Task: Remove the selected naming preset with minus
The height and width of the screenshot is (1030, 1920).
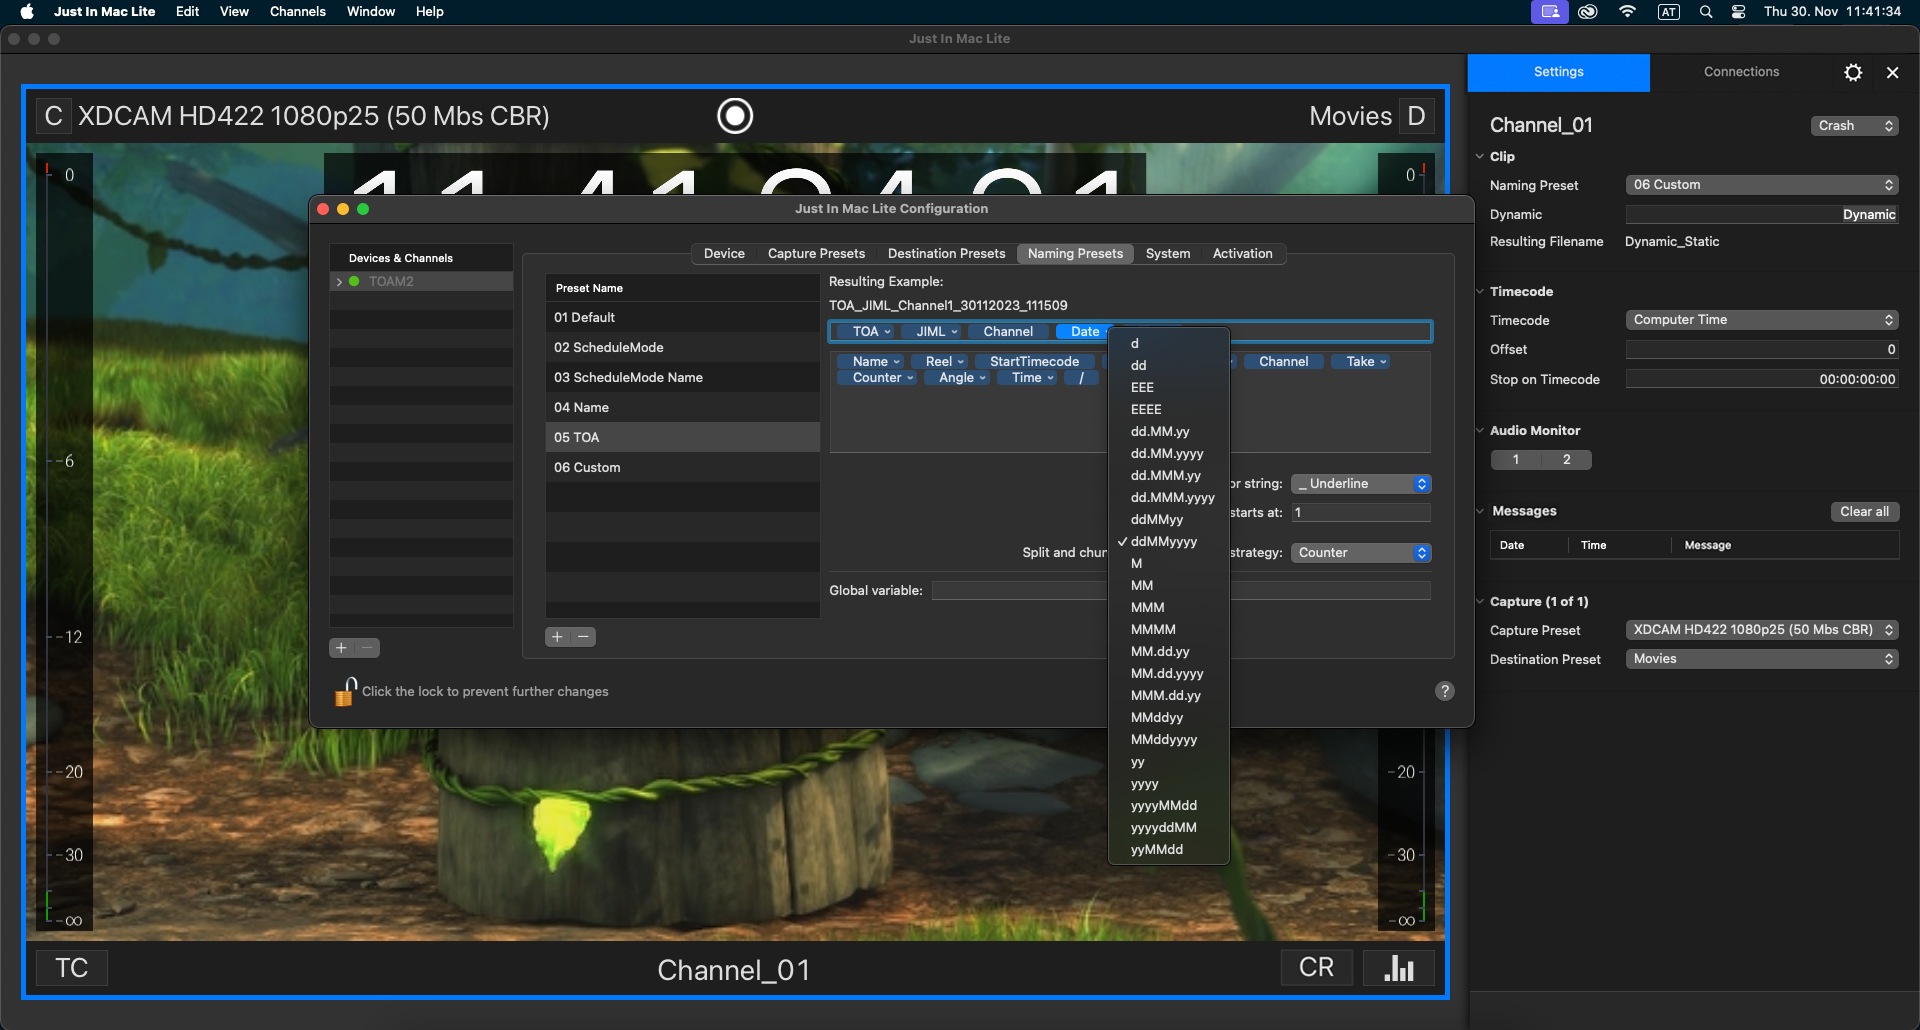Action: click(x=583, y=637)
